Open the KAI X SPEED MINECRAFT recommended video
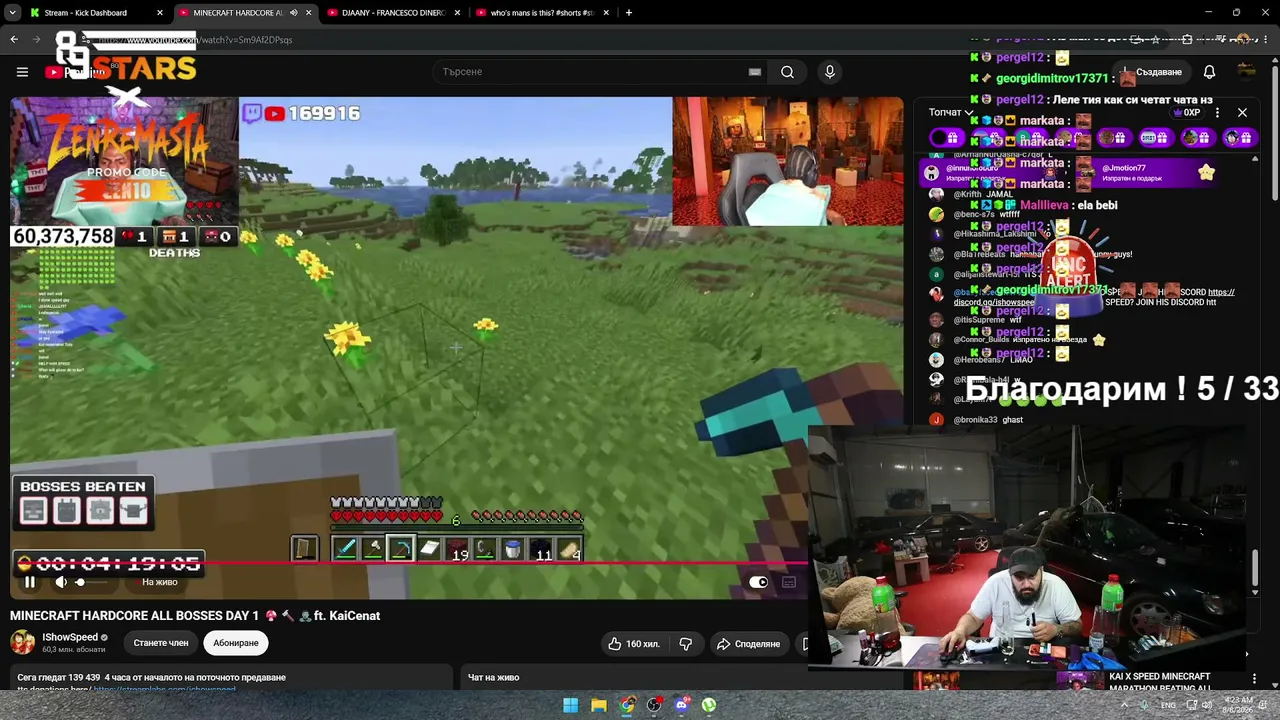The image size is (1280, 720). (x=1160, y=682)
